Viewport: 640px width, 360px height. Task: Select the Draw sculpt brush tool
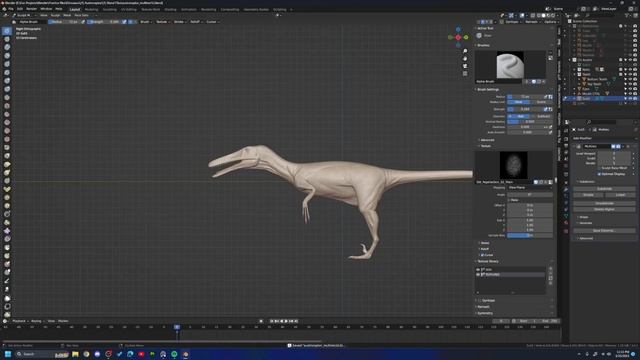pos(7,31)
